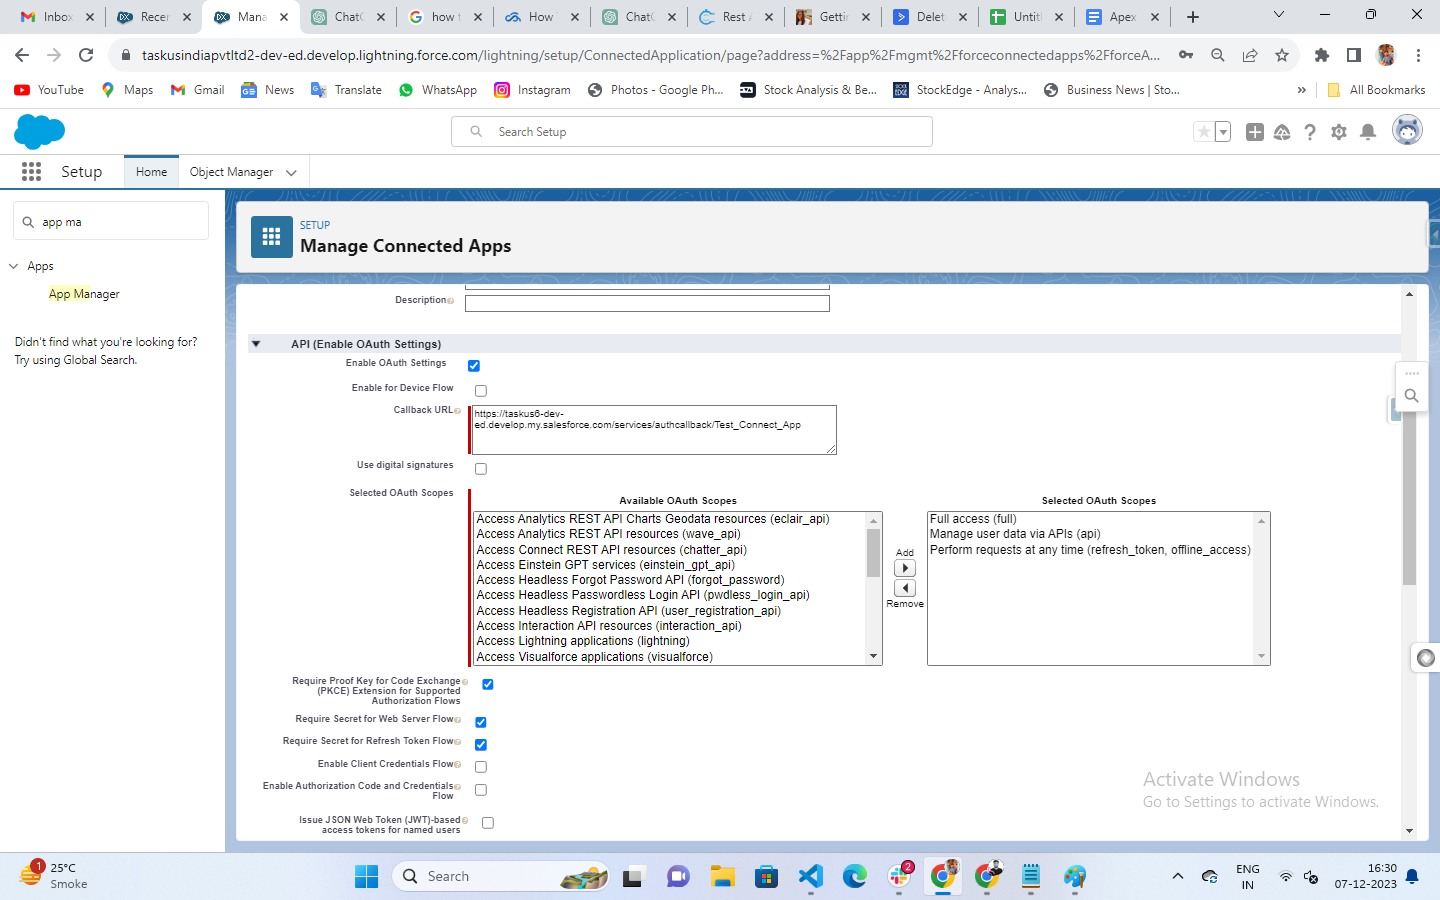Open the Salesforce Help question mark
Viewport: 1440px width, 900px height.
click(x=1310, y=132)
